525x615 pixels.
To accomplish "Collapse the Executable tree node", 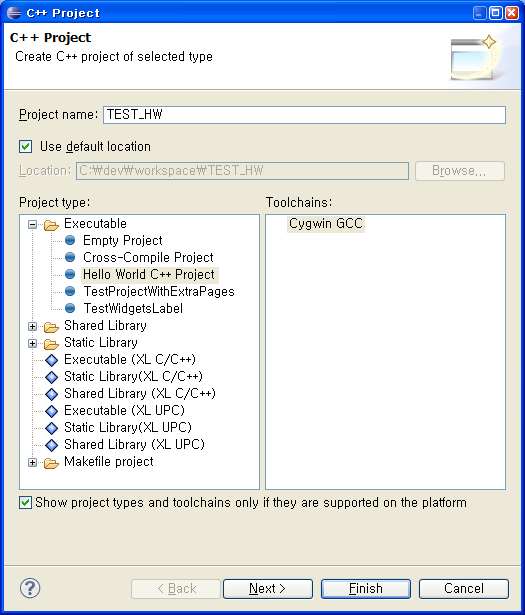I will (33, 225).
